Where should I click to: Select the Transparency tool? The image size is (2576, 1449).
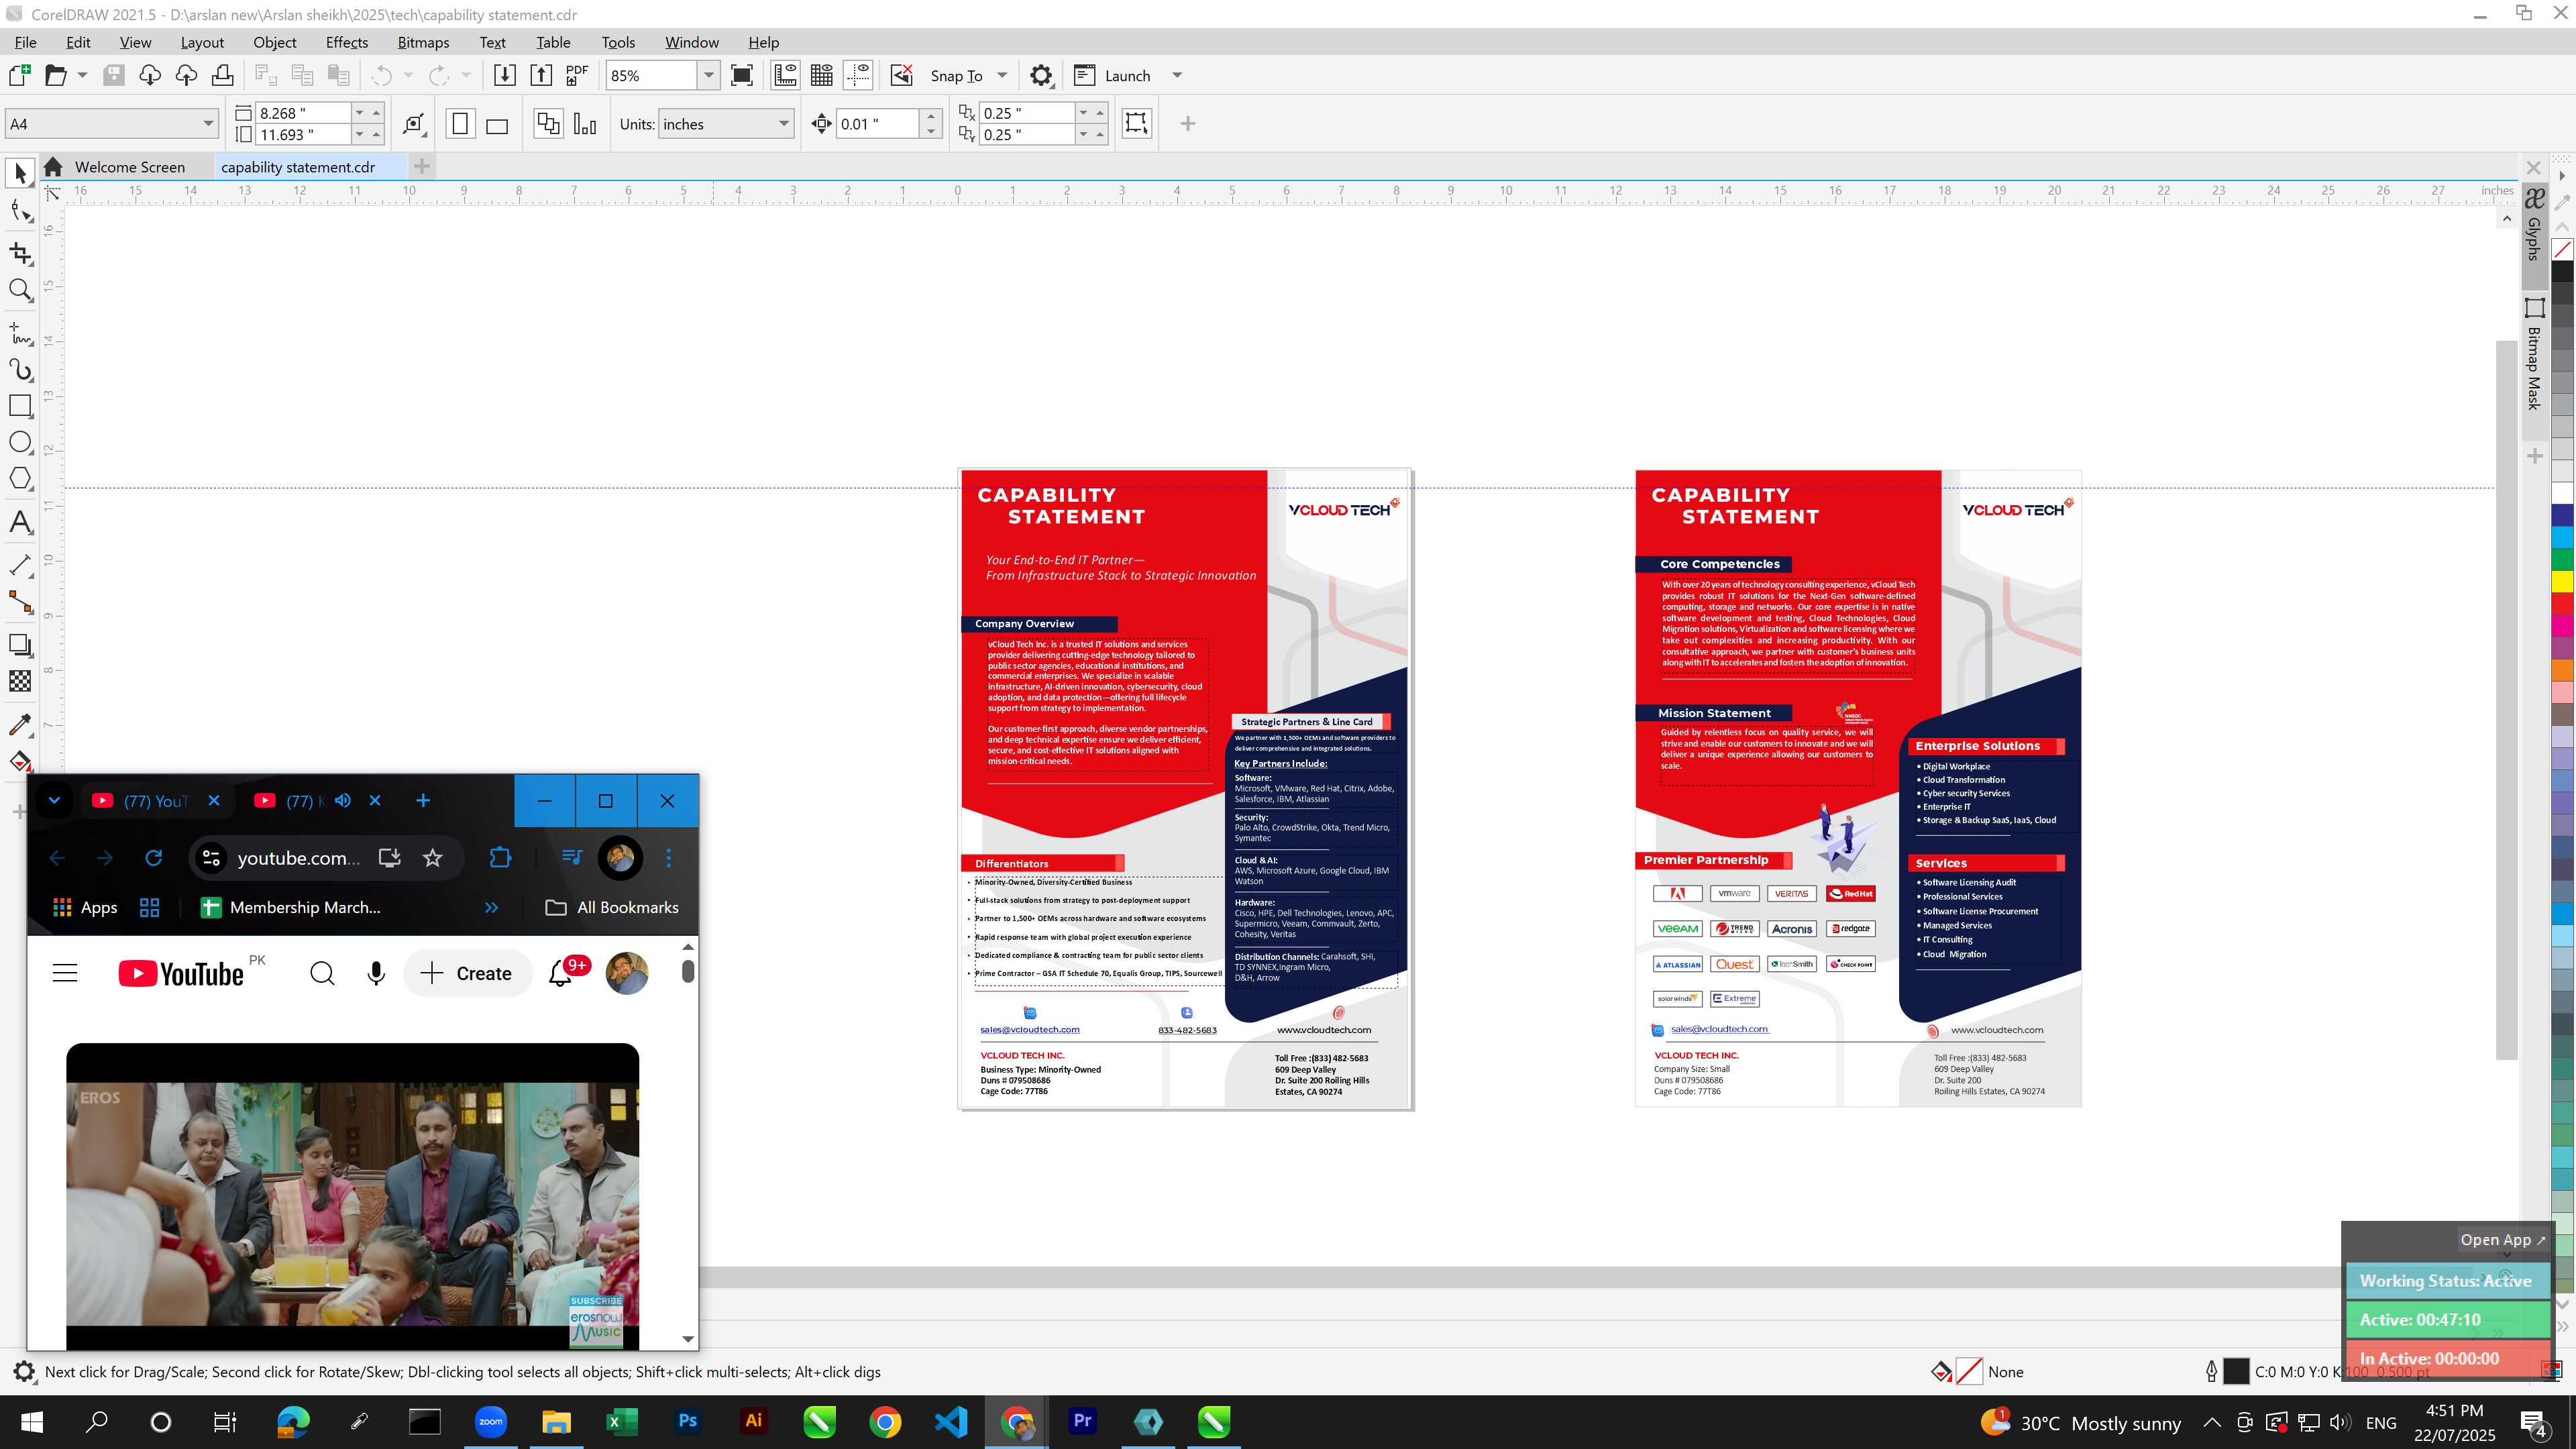click(20, 682)
